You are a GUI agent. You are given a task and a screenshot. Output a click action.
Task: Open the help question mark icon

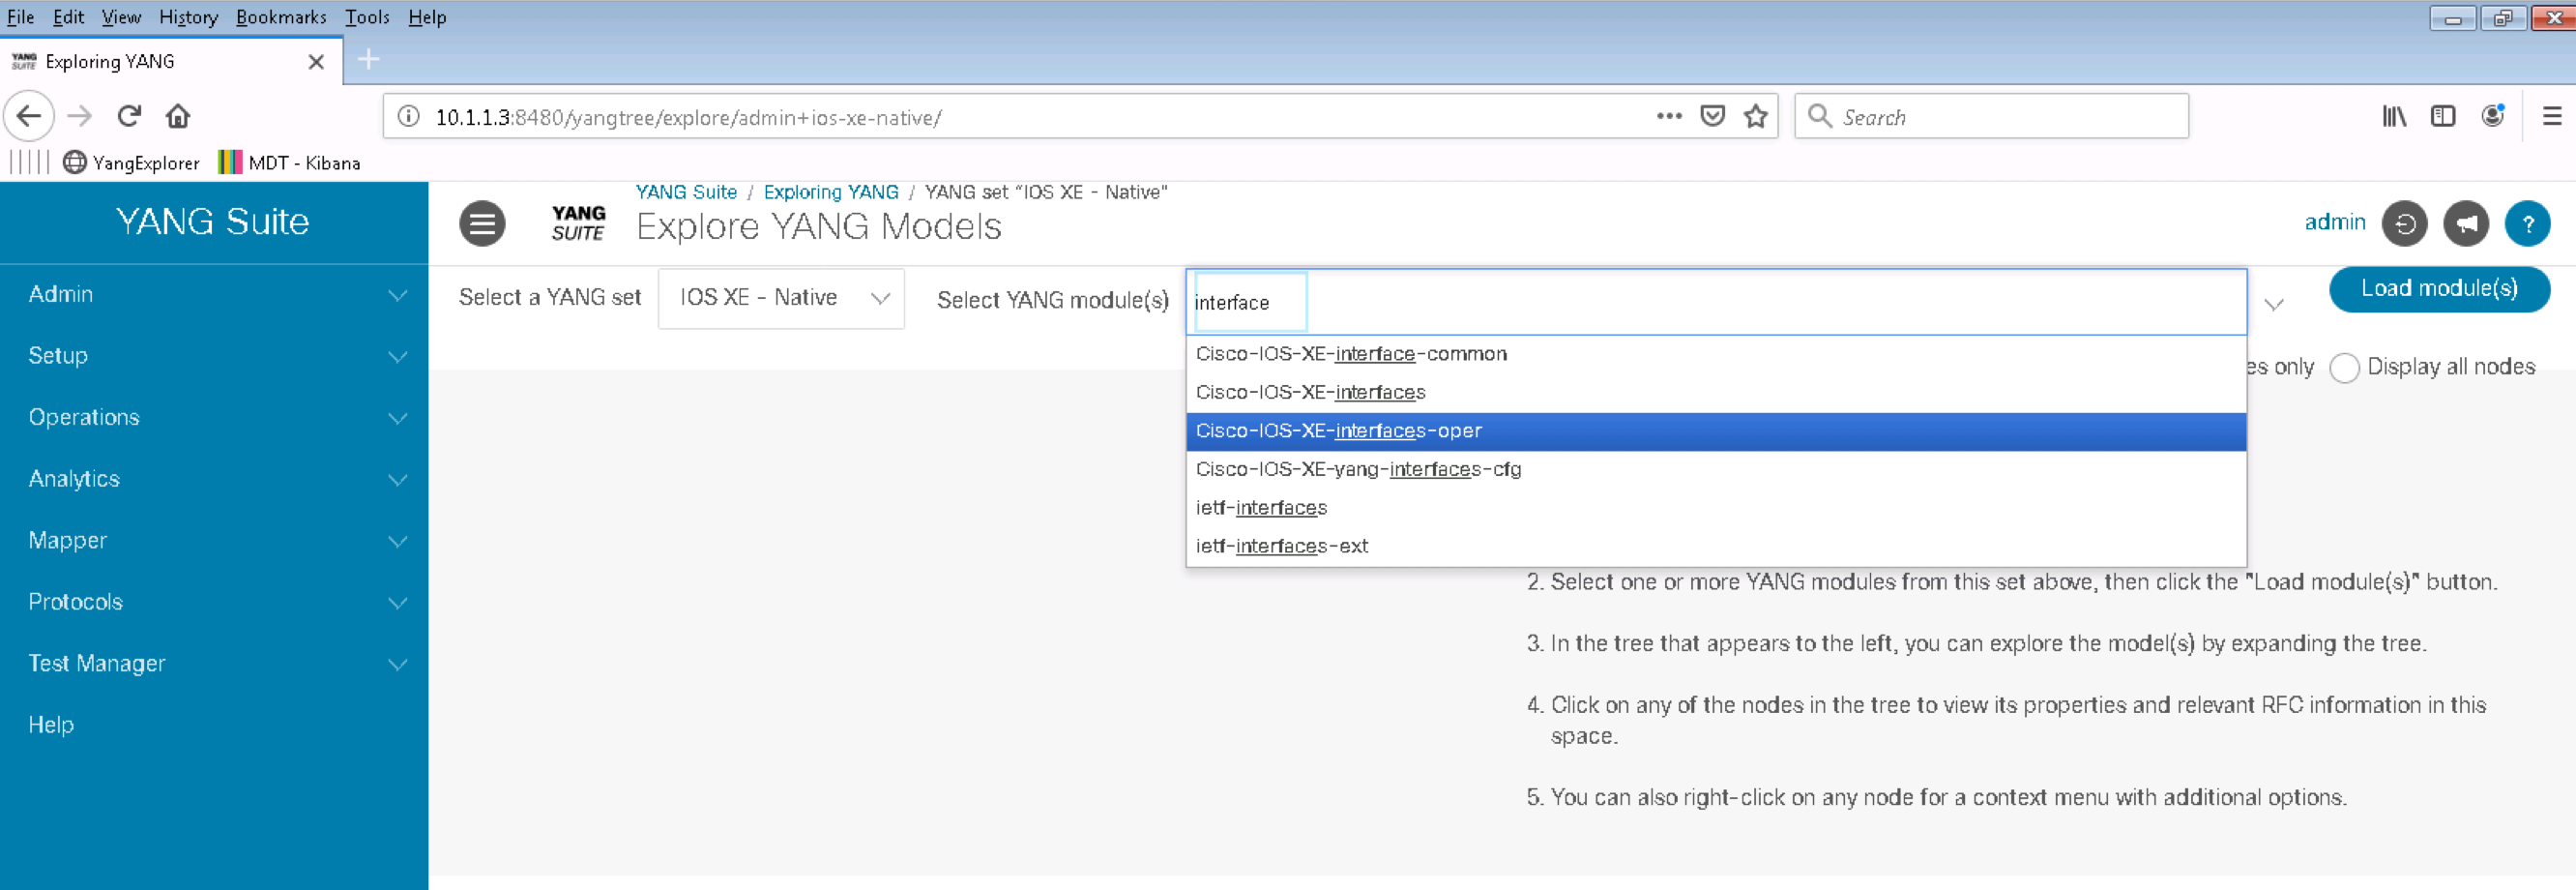[2528, 223]
